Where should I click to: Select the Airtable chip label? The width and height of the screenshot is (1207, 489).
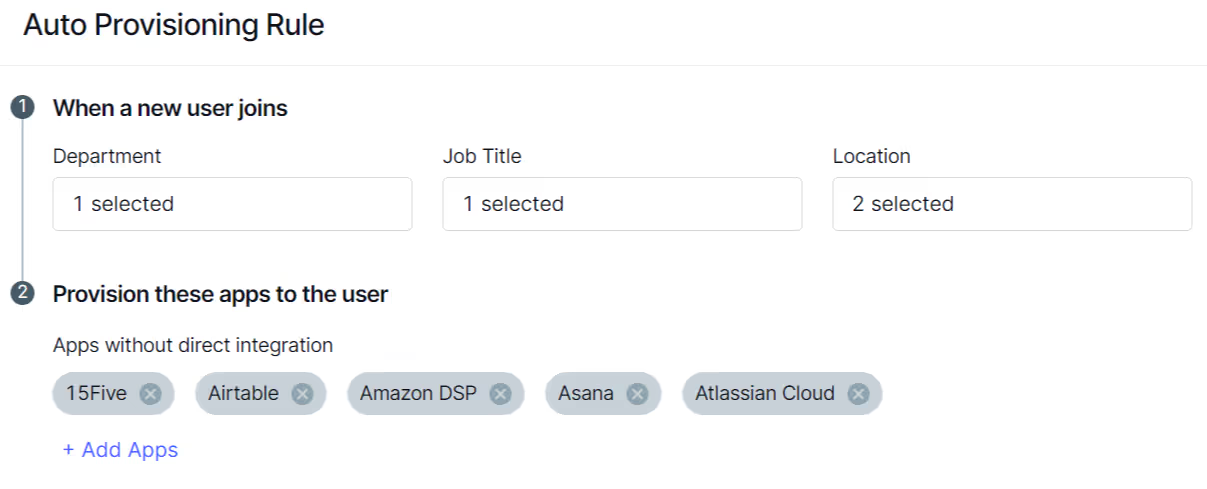coord(243,394)
